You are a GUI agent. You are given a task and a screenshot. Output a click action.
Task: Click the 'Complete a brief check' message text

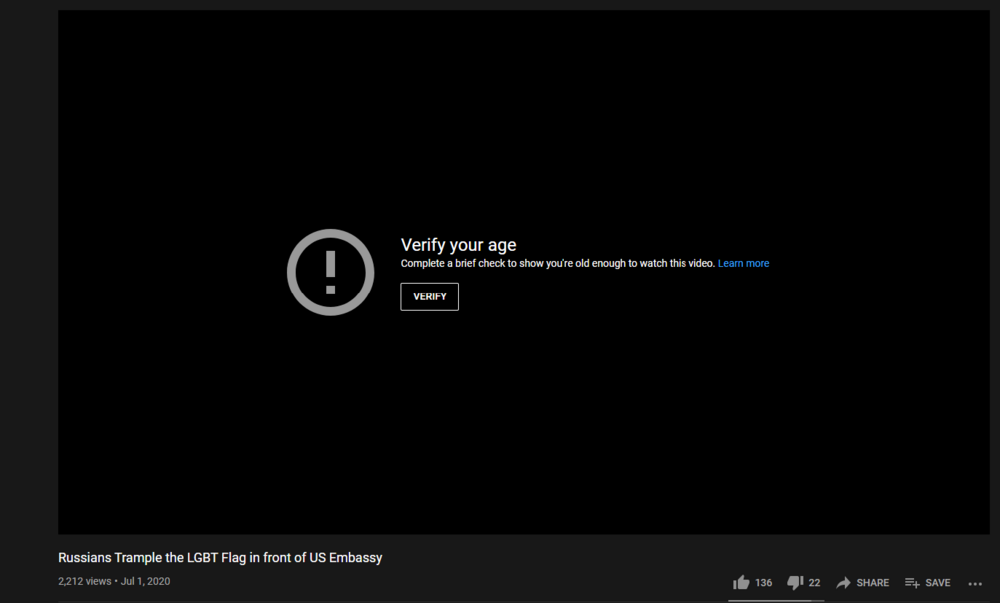tap(557, 263)
